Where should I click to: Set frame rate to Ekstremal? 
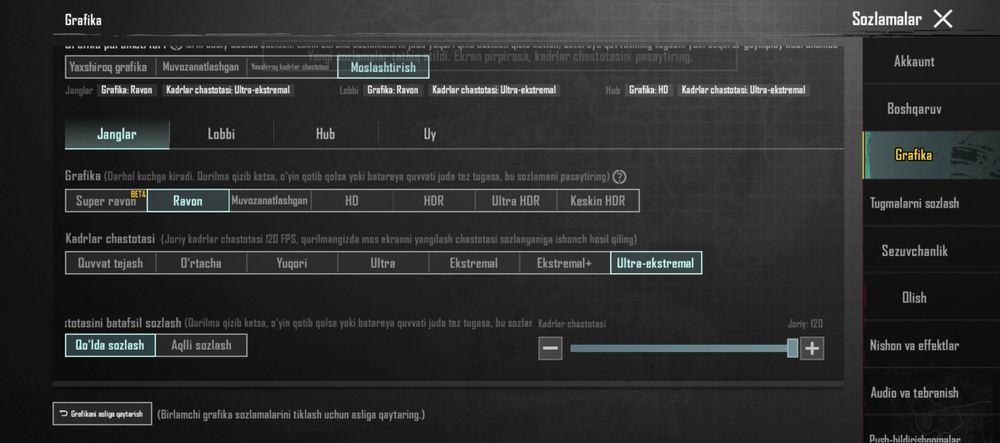[x=474, y=263]
